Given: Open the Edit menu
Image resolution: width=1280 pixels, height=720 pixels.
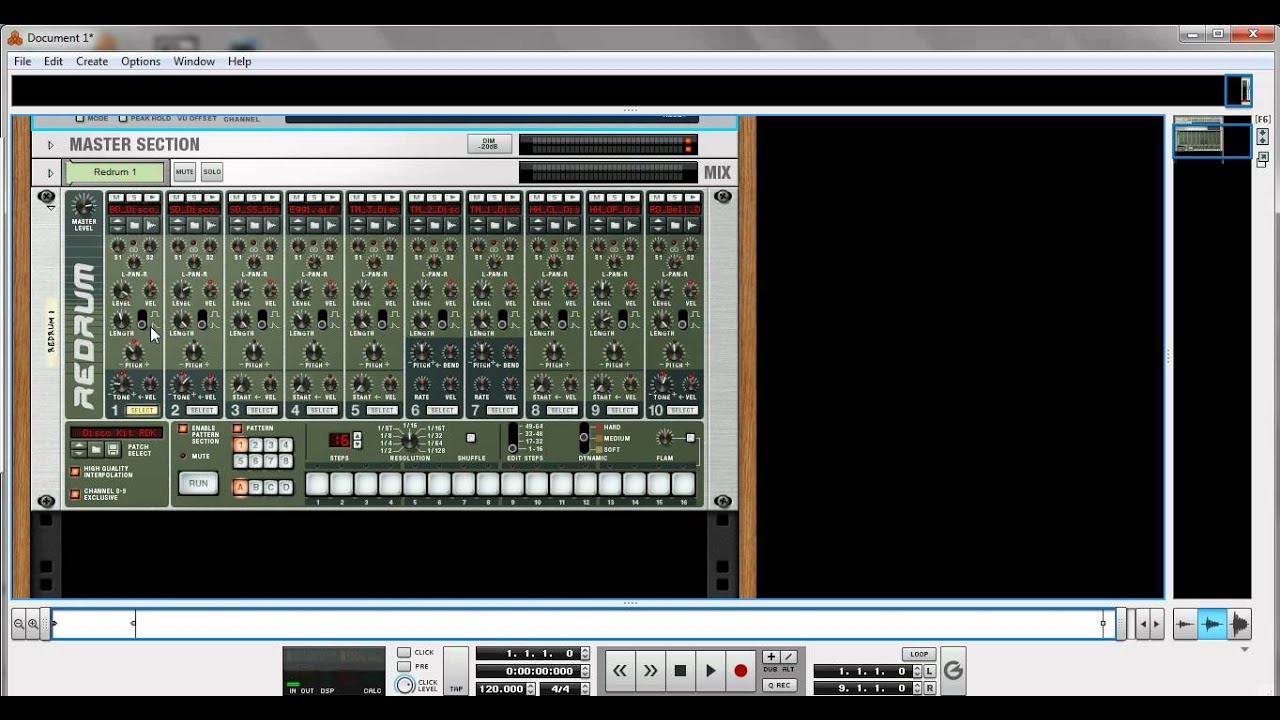Looking at the screenshot, I should point(53,61).
